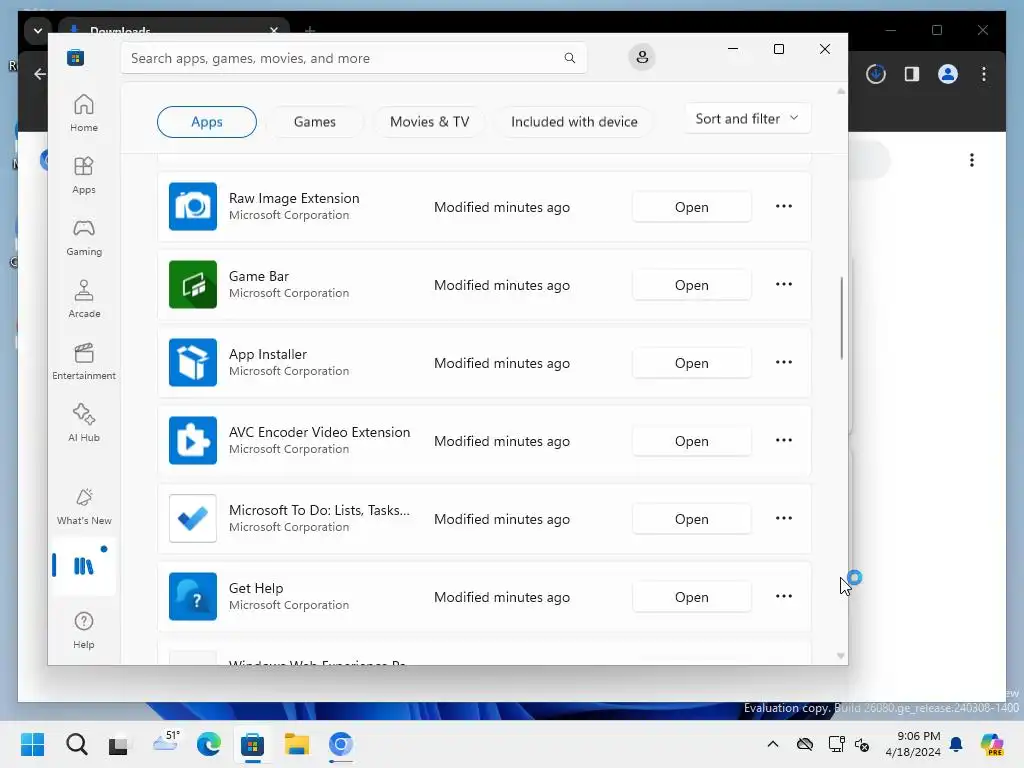
Task: Click "Microsoft To Do: Lists, Tasks..." title
Action: (x=319, y=510)
